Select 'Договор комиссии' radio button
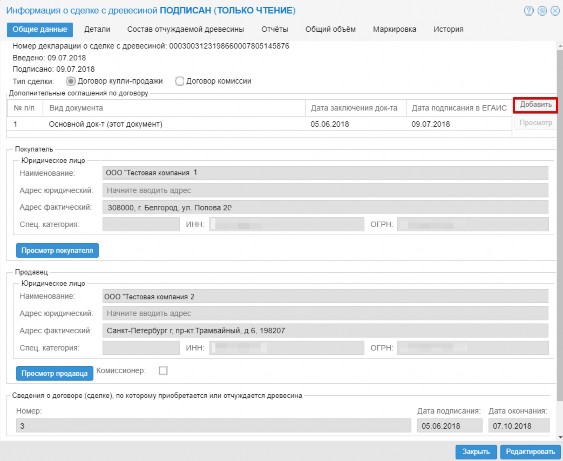Image resolution: width=563 pixels, height=461 pixels. point(179,82)
